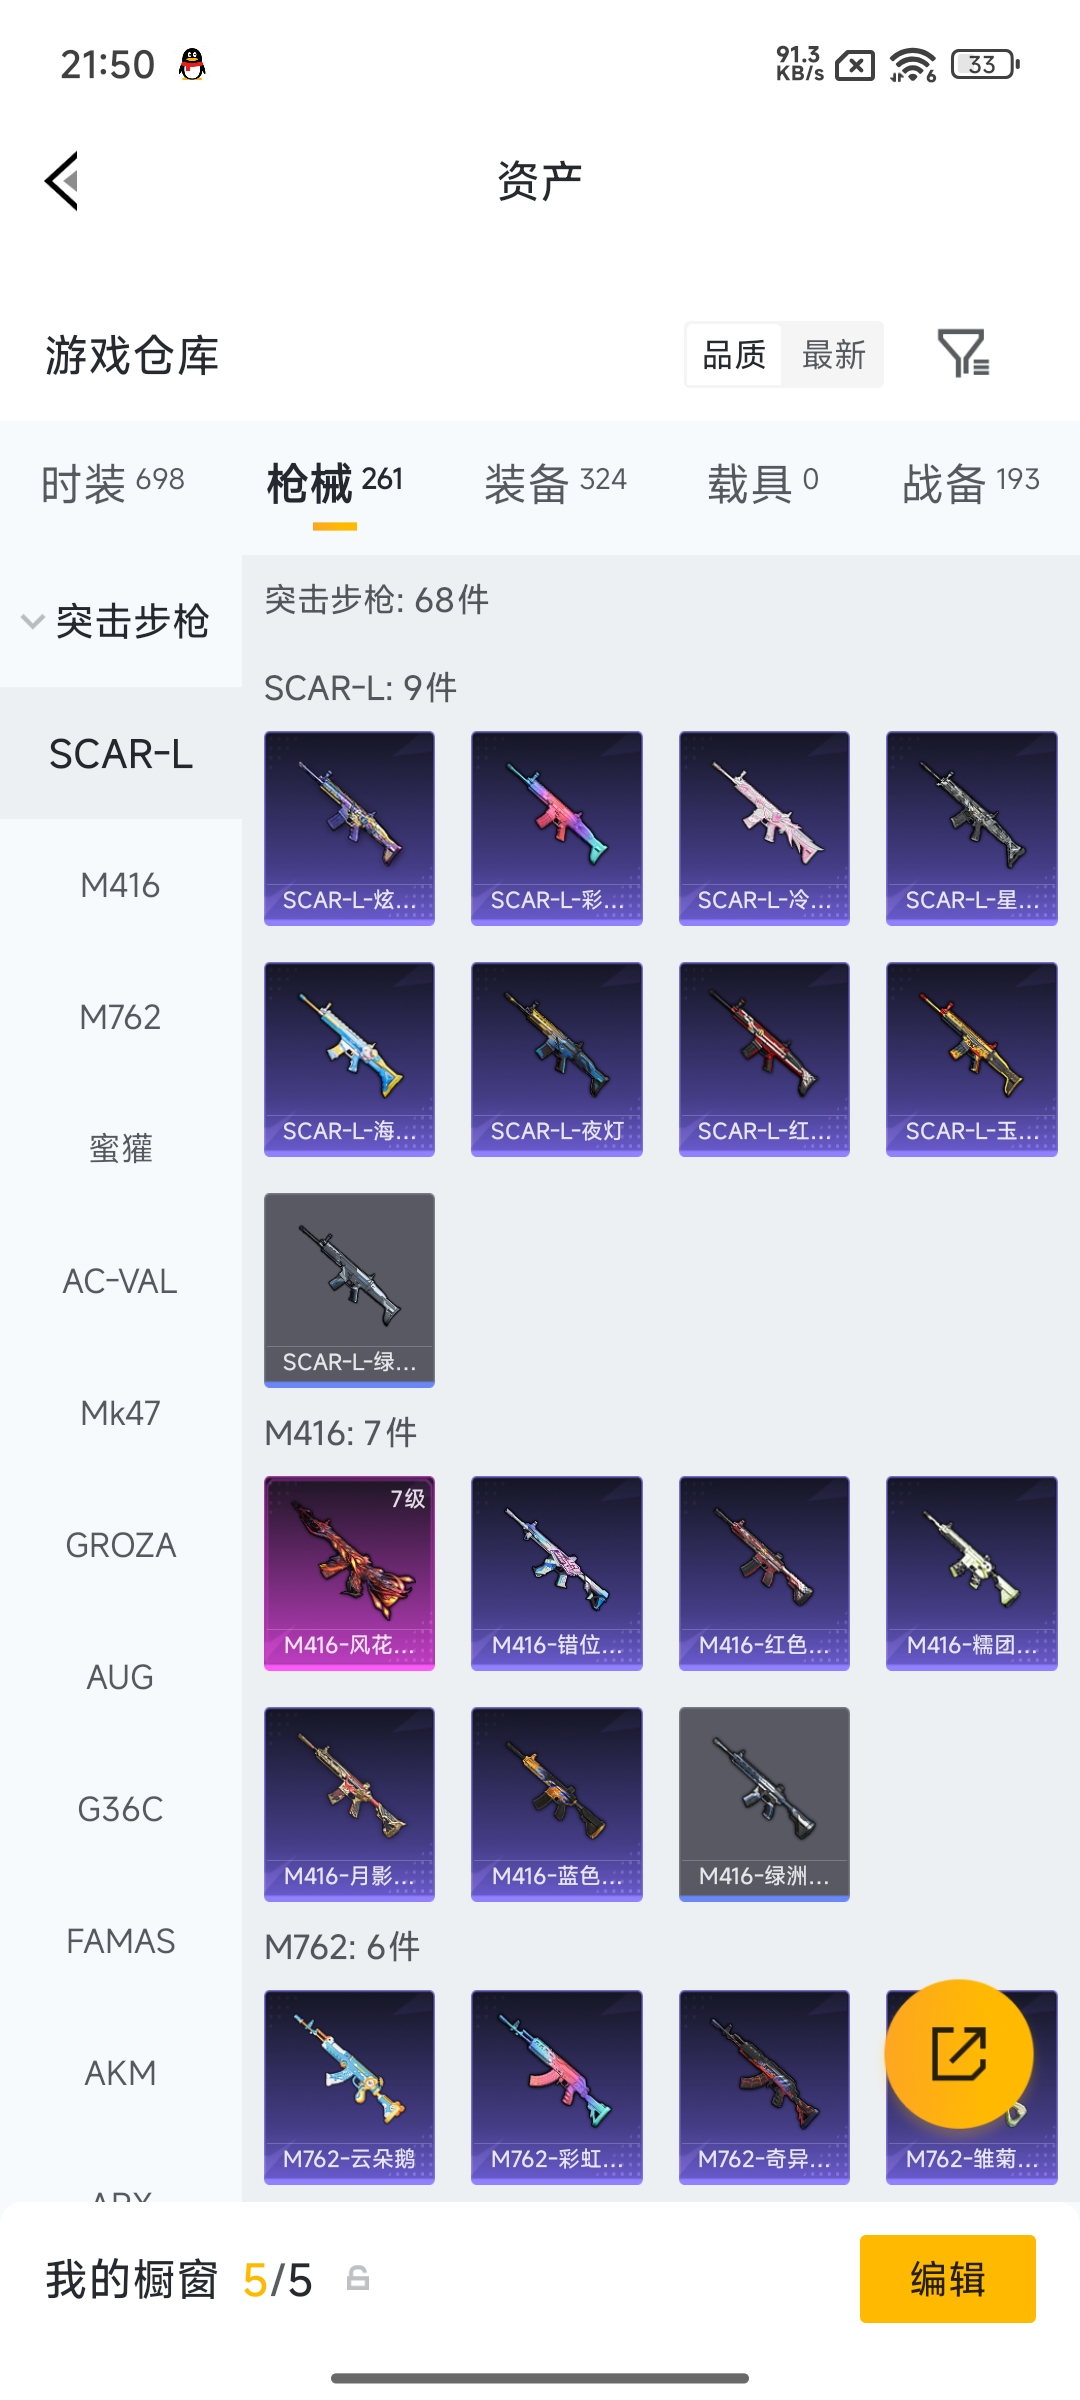Select 蜜獾 in the weapon sidebar

click(x=121, y=1149)
